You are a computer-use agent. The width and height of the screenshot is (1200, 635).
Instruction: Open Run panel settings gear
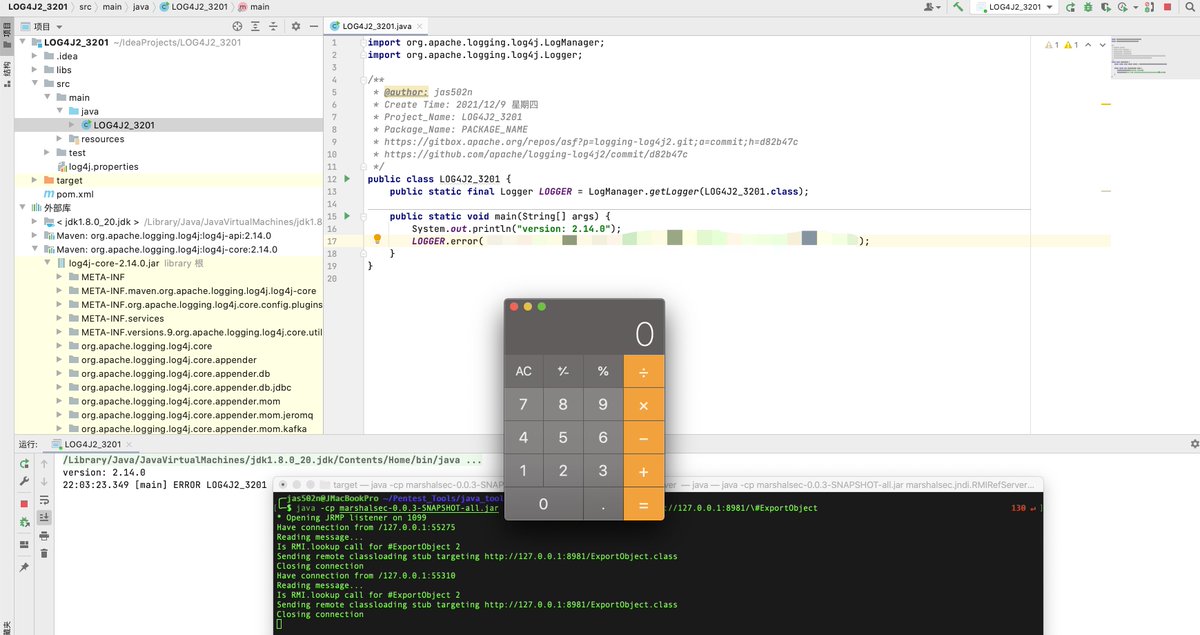(1194, 443)
